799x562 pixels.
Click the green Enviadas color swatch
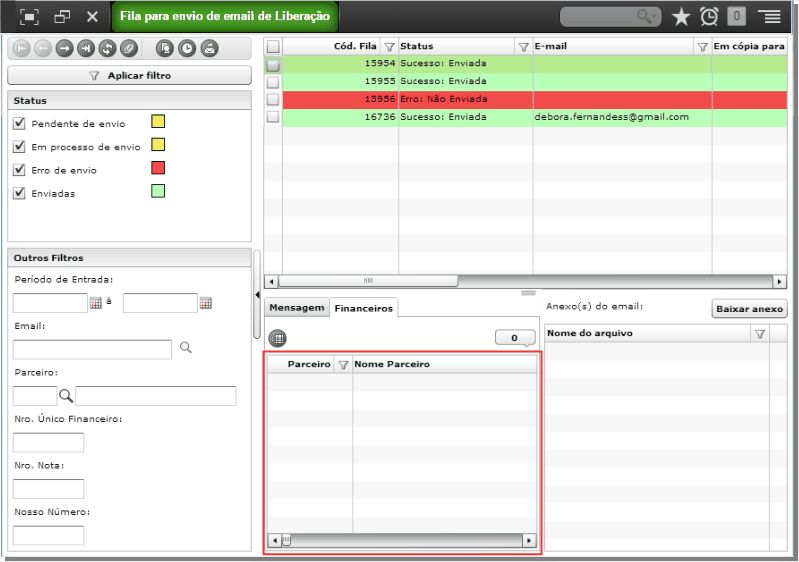(158, 191)
